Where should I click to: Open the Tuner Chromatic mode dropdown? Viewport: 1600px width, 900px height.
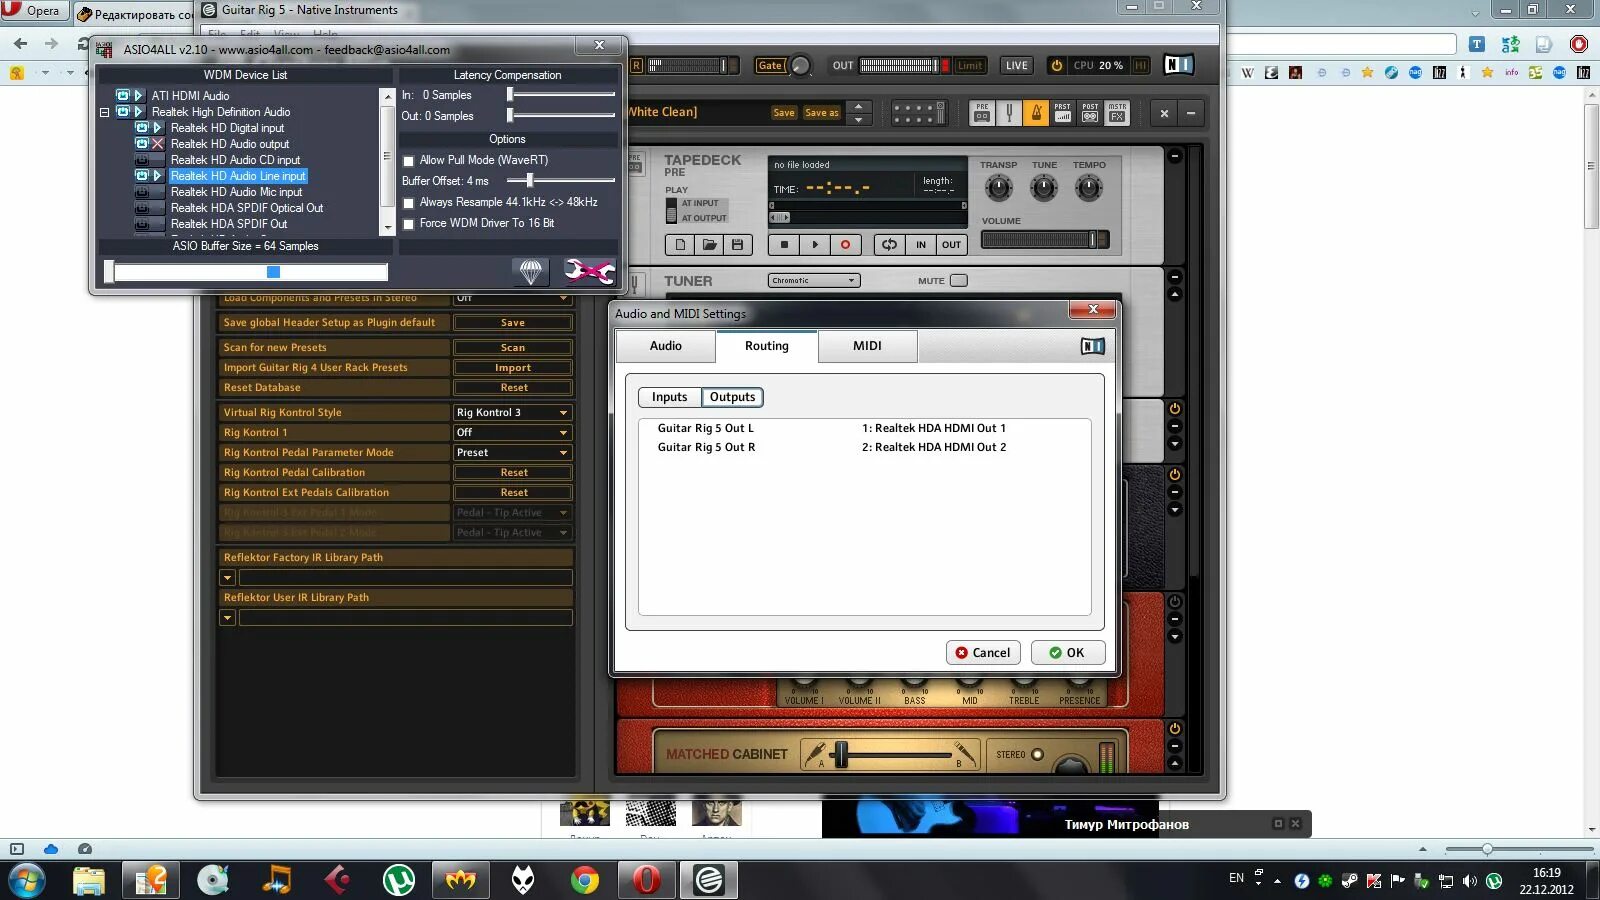pos(814,281)
